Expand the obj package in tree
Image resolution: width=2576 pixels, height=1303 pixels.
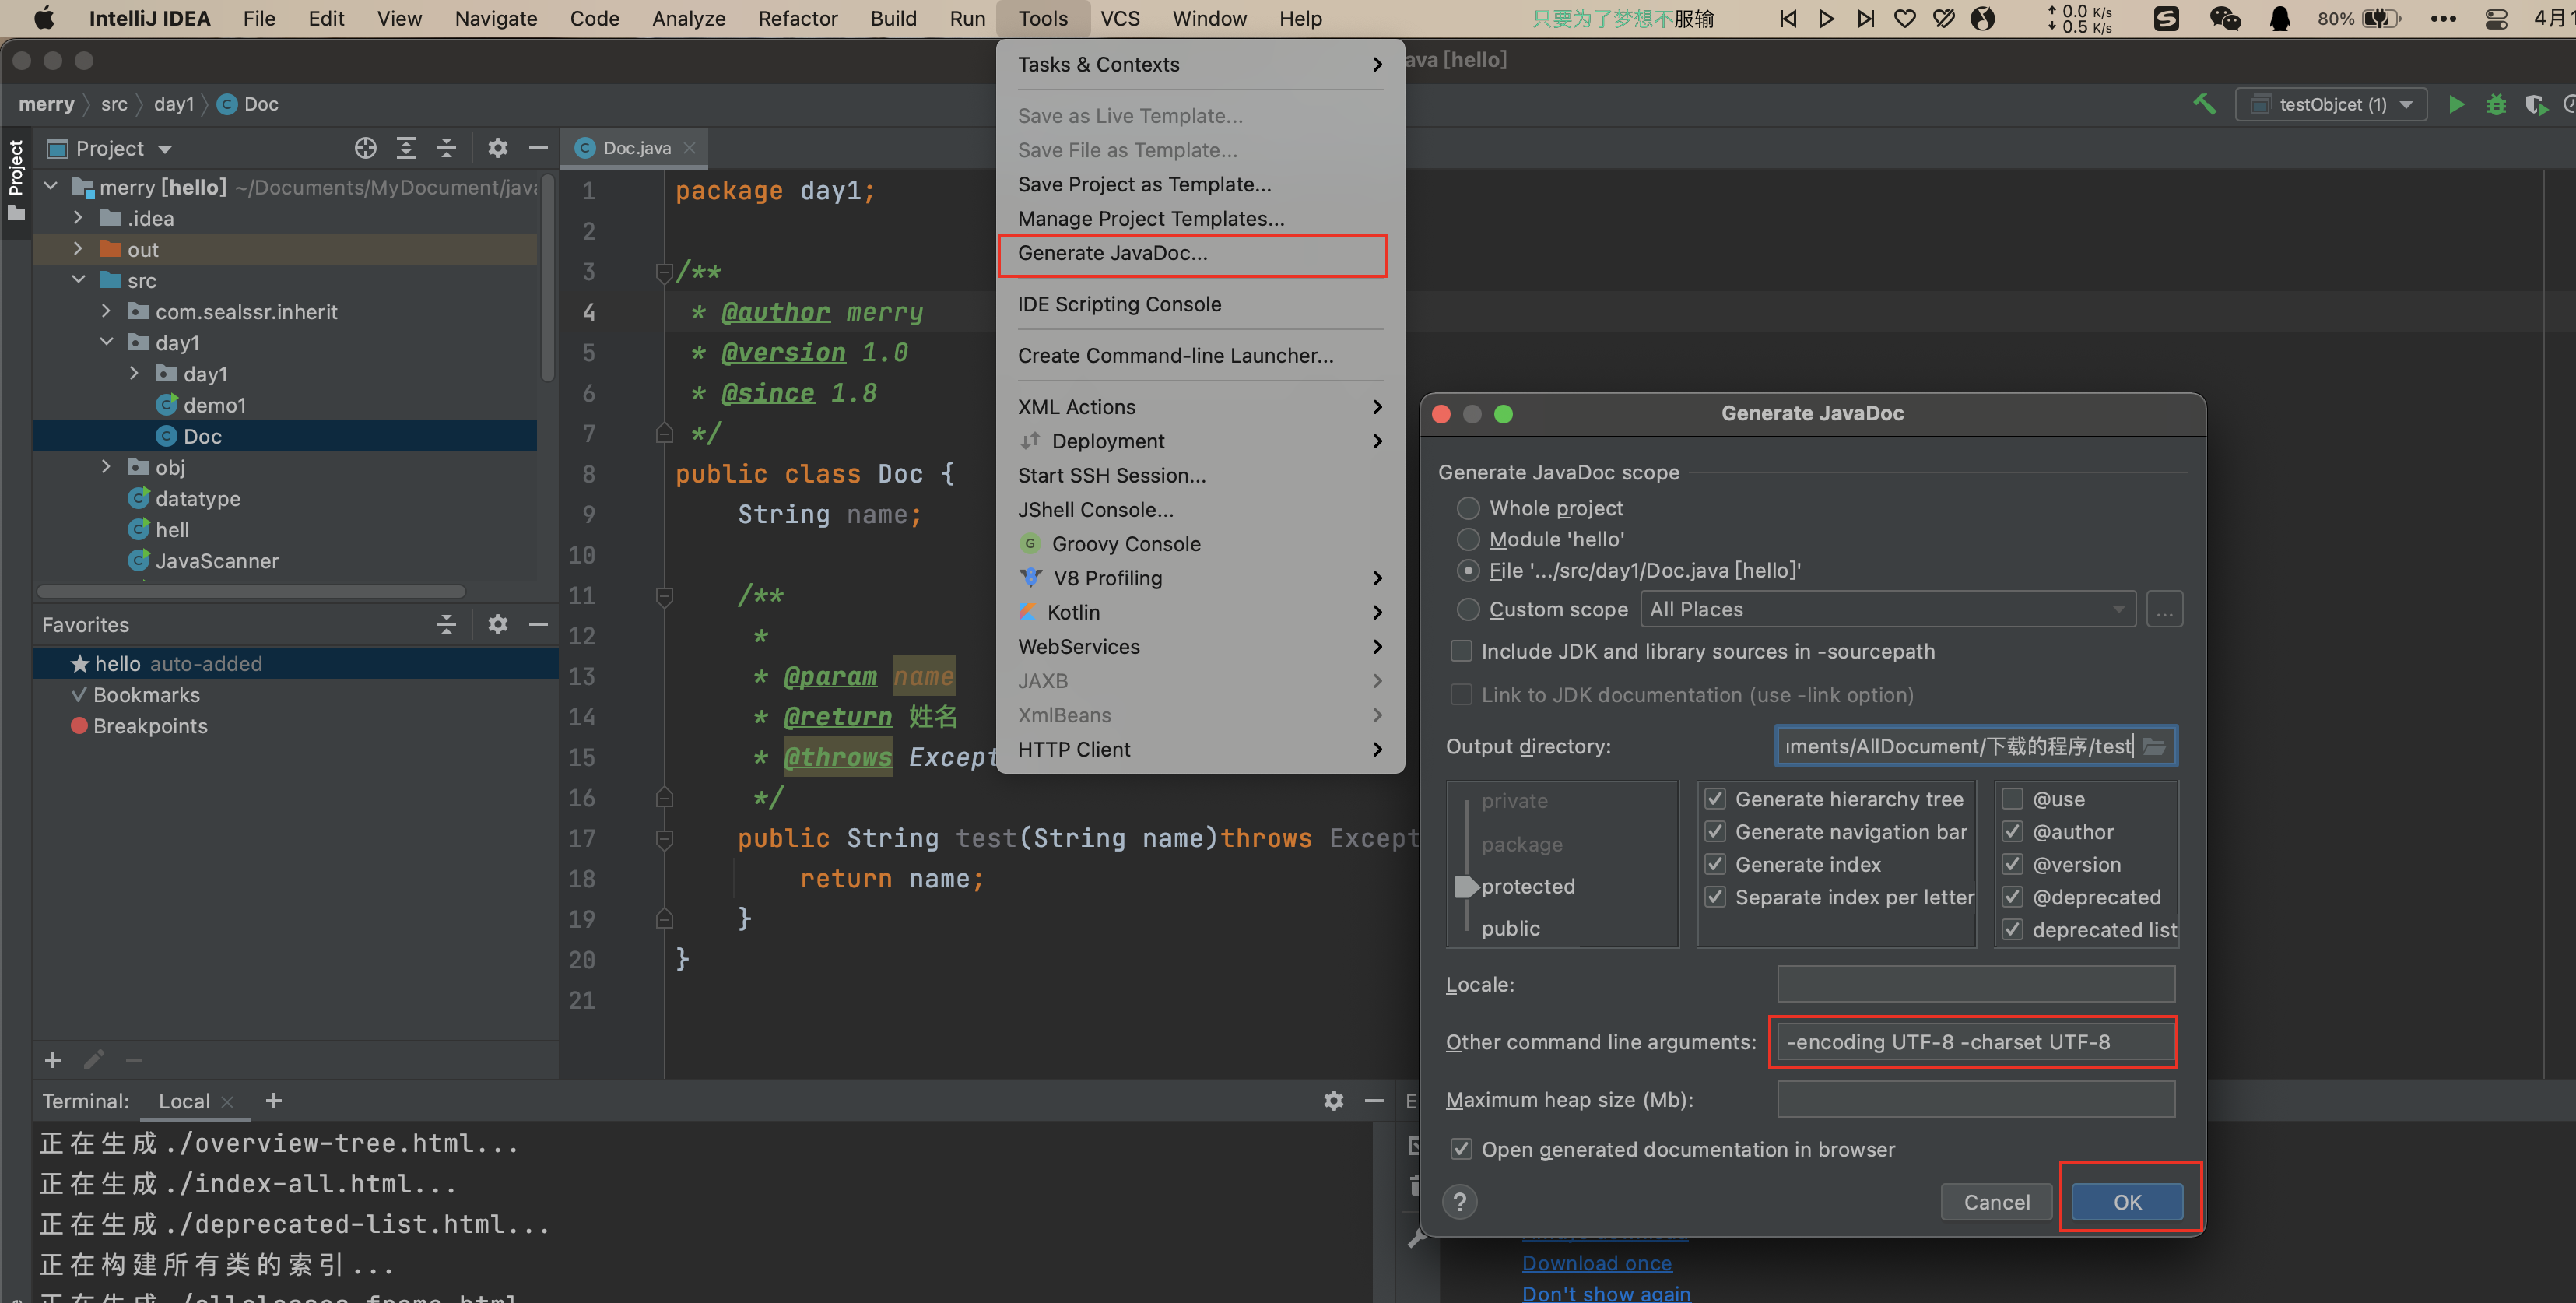pos(106,467)
